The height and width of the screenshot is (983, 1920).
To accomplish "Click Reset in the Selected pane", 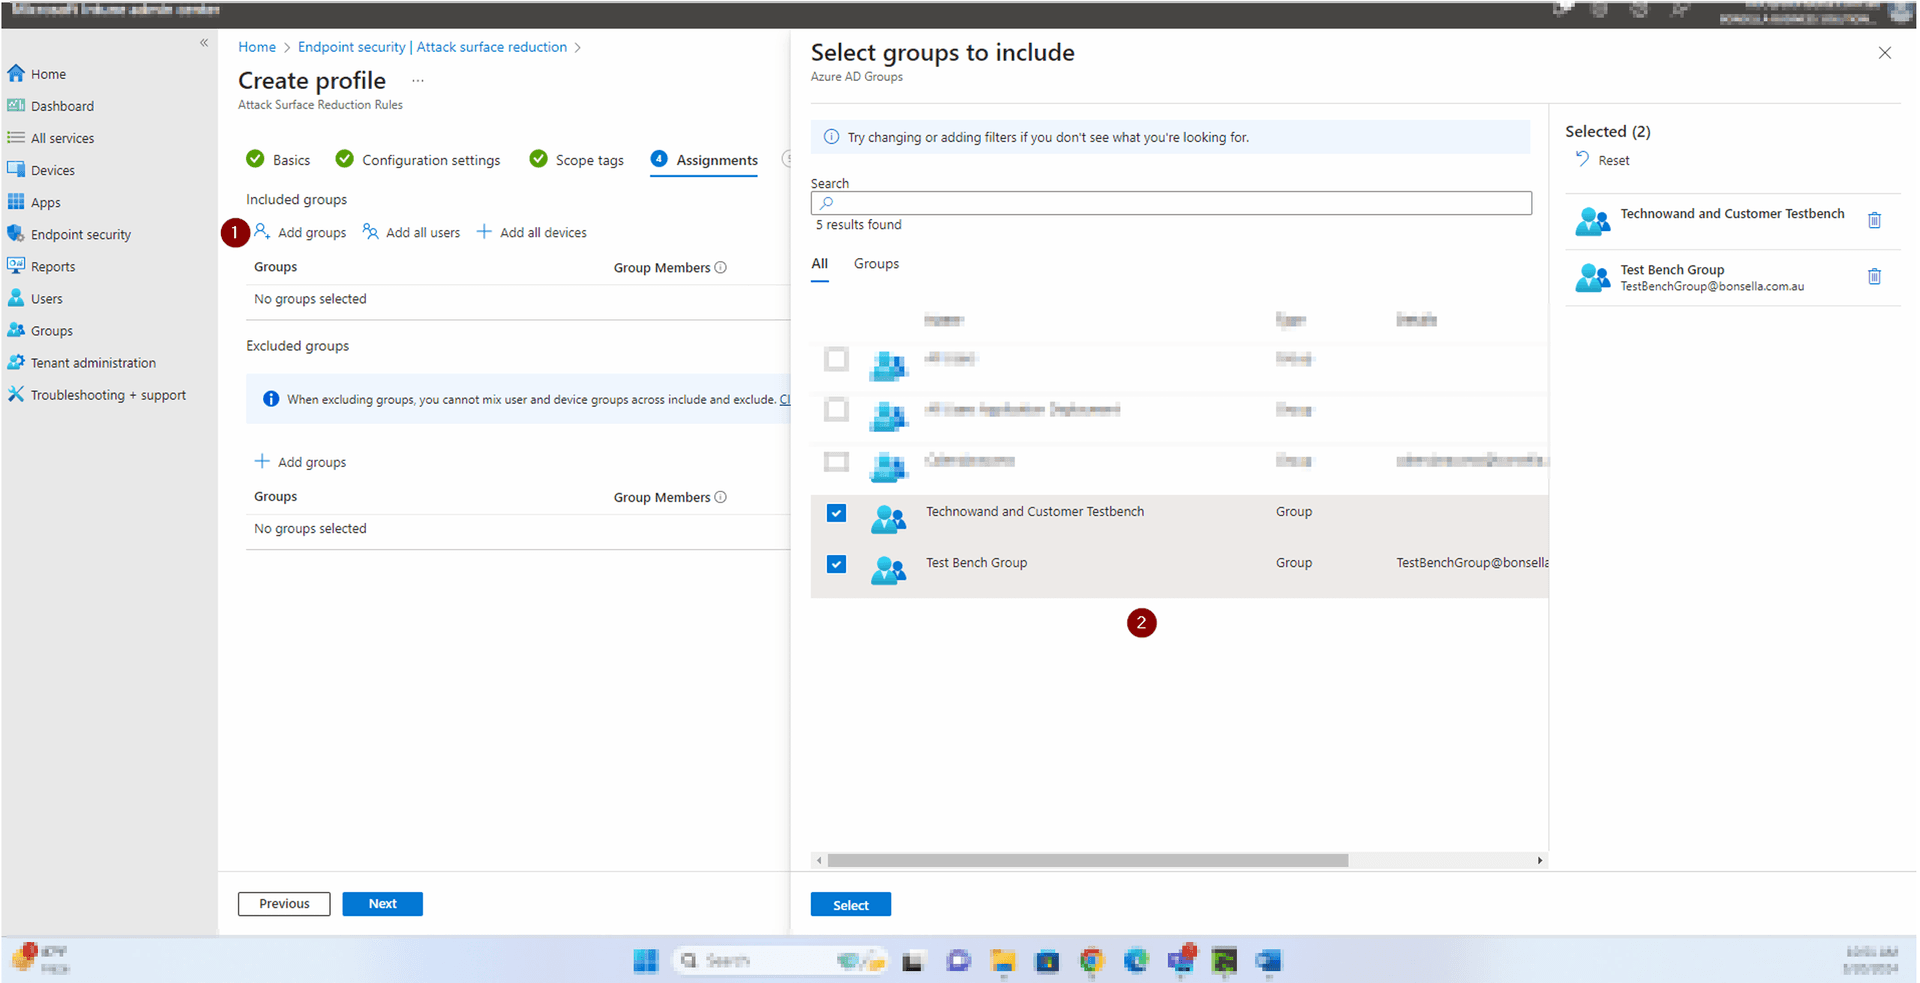I will [x=1603, y=160].
